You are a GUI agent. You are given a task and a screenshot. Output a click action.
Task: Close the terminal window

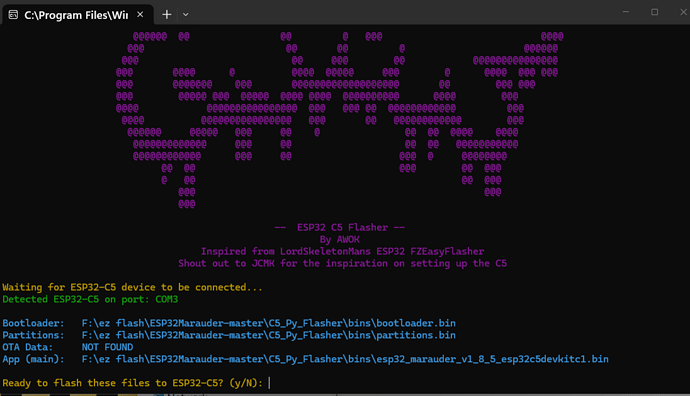pos(683,12)
